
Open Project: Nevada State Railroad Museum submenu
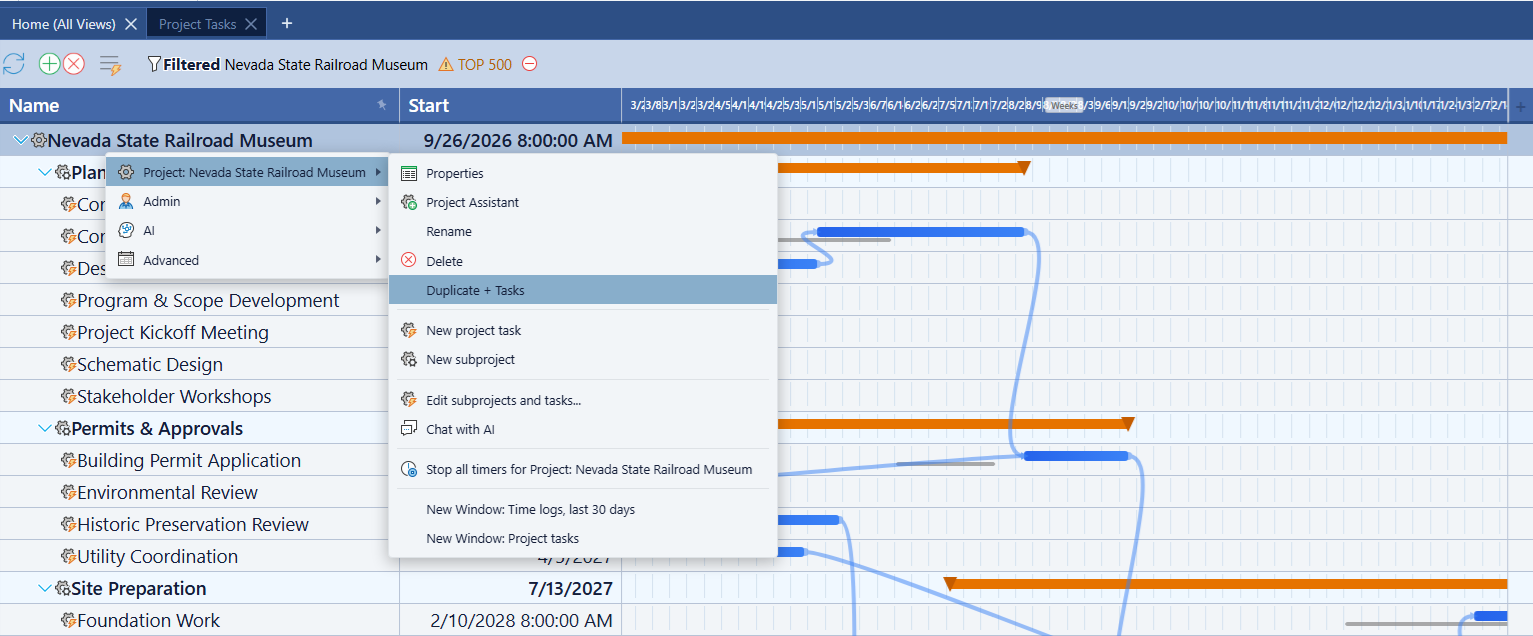247,172
